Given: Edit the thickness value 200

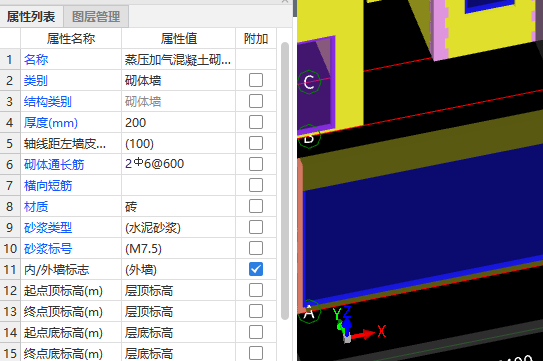Looking at the screenshot, I should click(x=178, y=123).
